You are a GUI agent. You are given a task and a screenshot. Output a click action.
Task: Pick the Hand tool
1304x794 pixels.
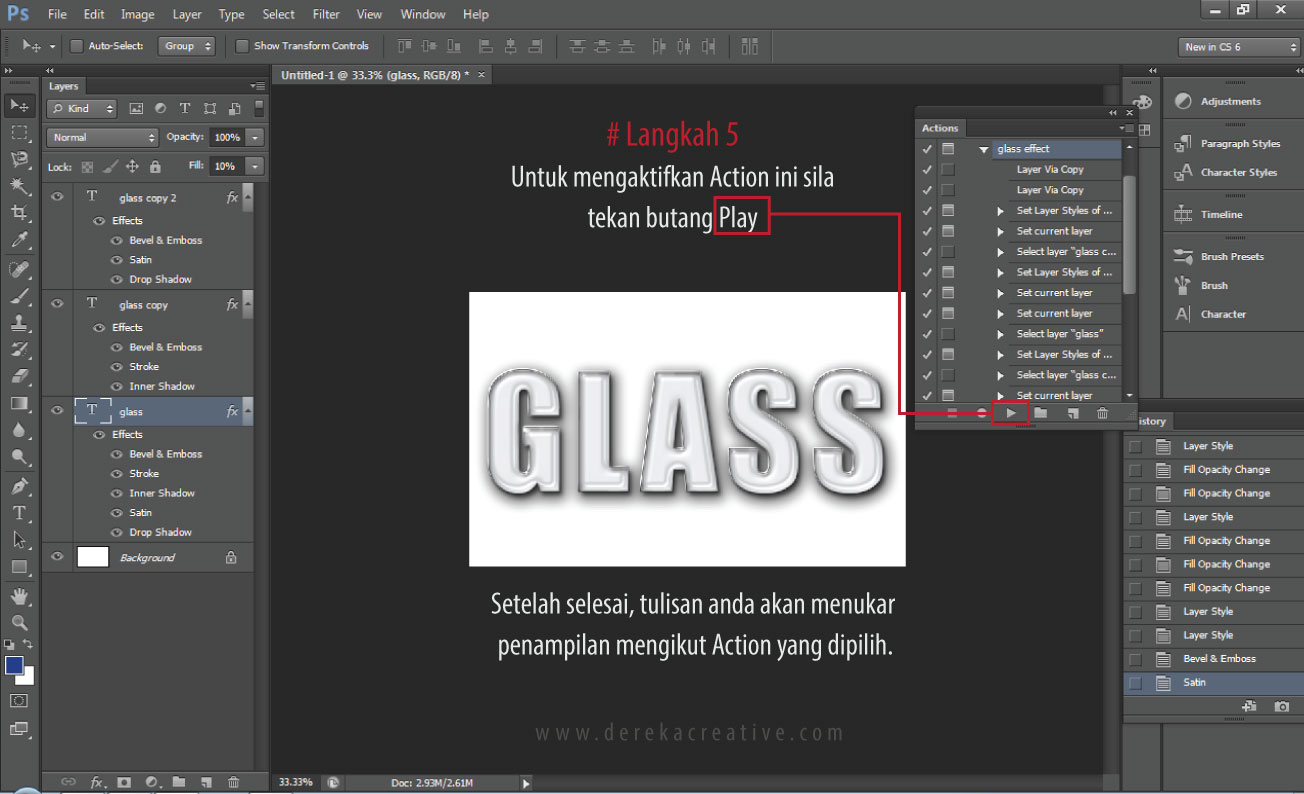pos(19,595)
